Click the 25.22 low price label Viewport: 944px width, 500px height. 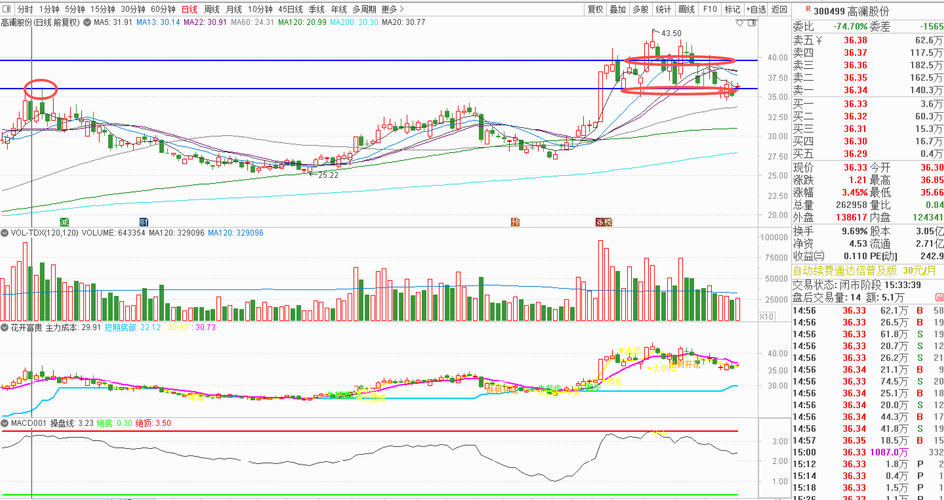click(x=328, y=175)
